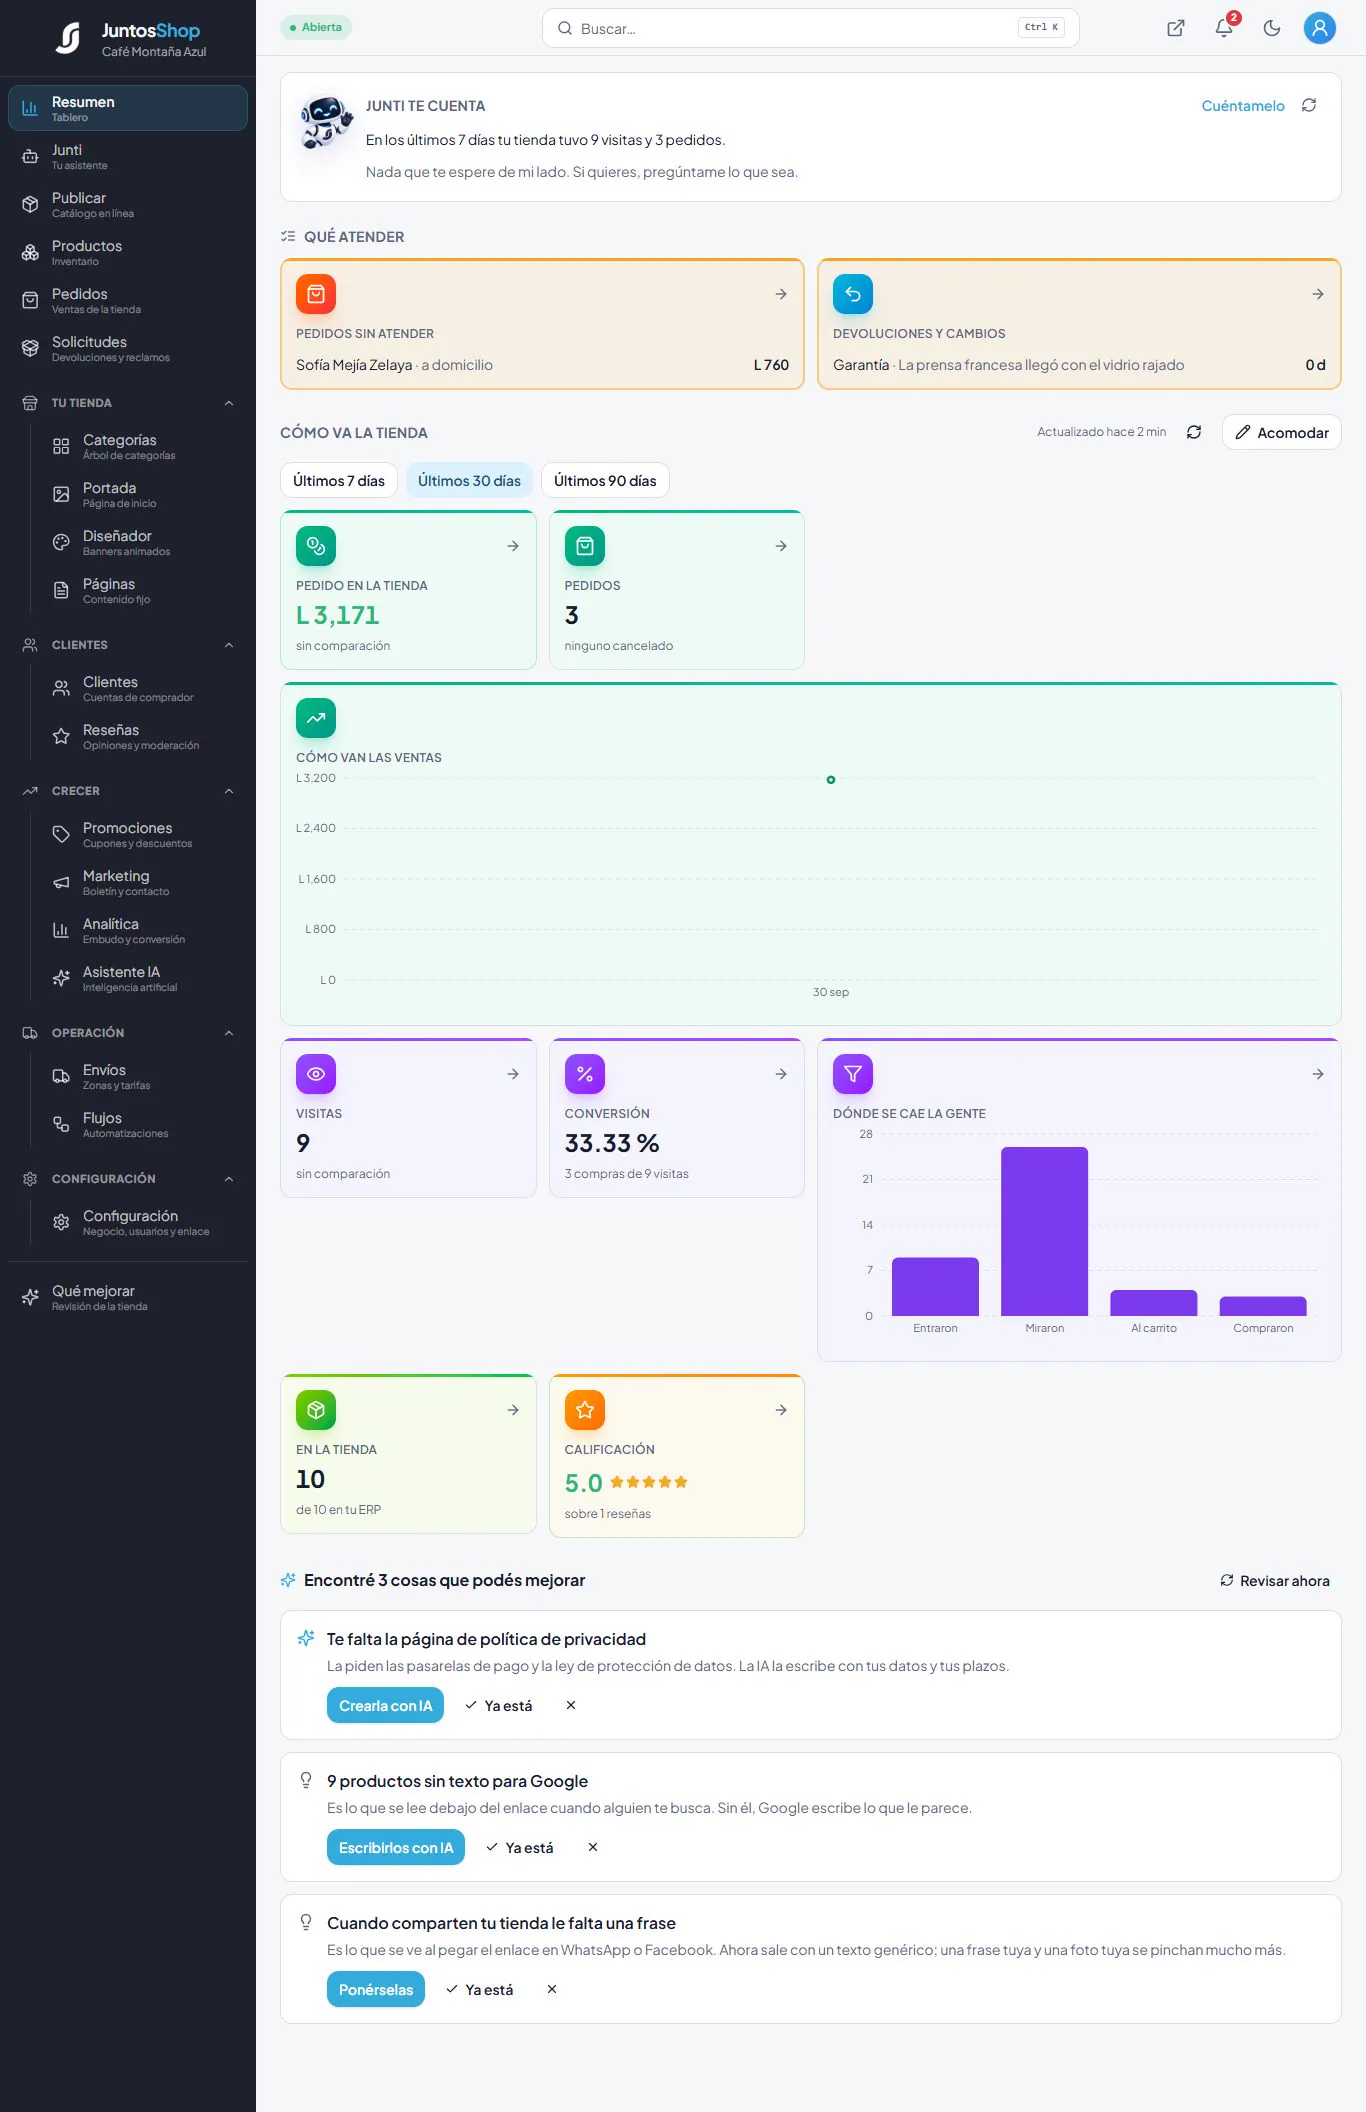The height and width of the screenshot is (2112, 1366).
Task: Click the Cuéntamelo link
Action: 1243,105
